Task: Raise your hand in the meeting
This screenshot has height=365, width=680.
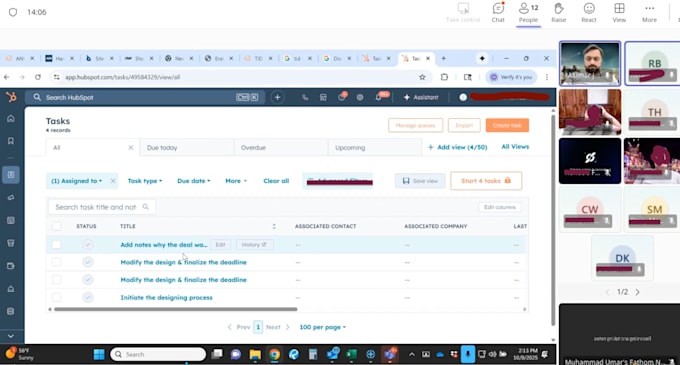Action: [x=559, y=13]
